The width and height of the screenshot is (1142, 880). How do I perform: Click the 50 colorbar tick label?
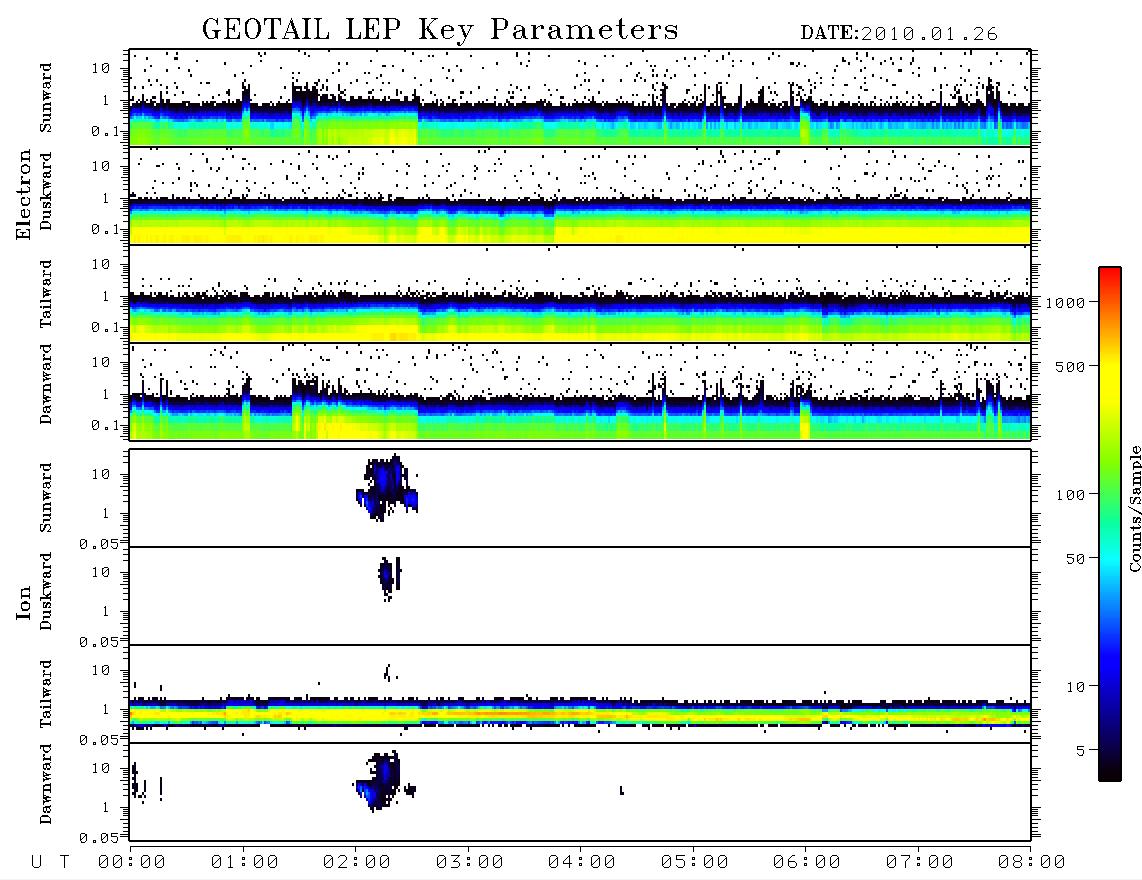click(x=1075, y=559)
